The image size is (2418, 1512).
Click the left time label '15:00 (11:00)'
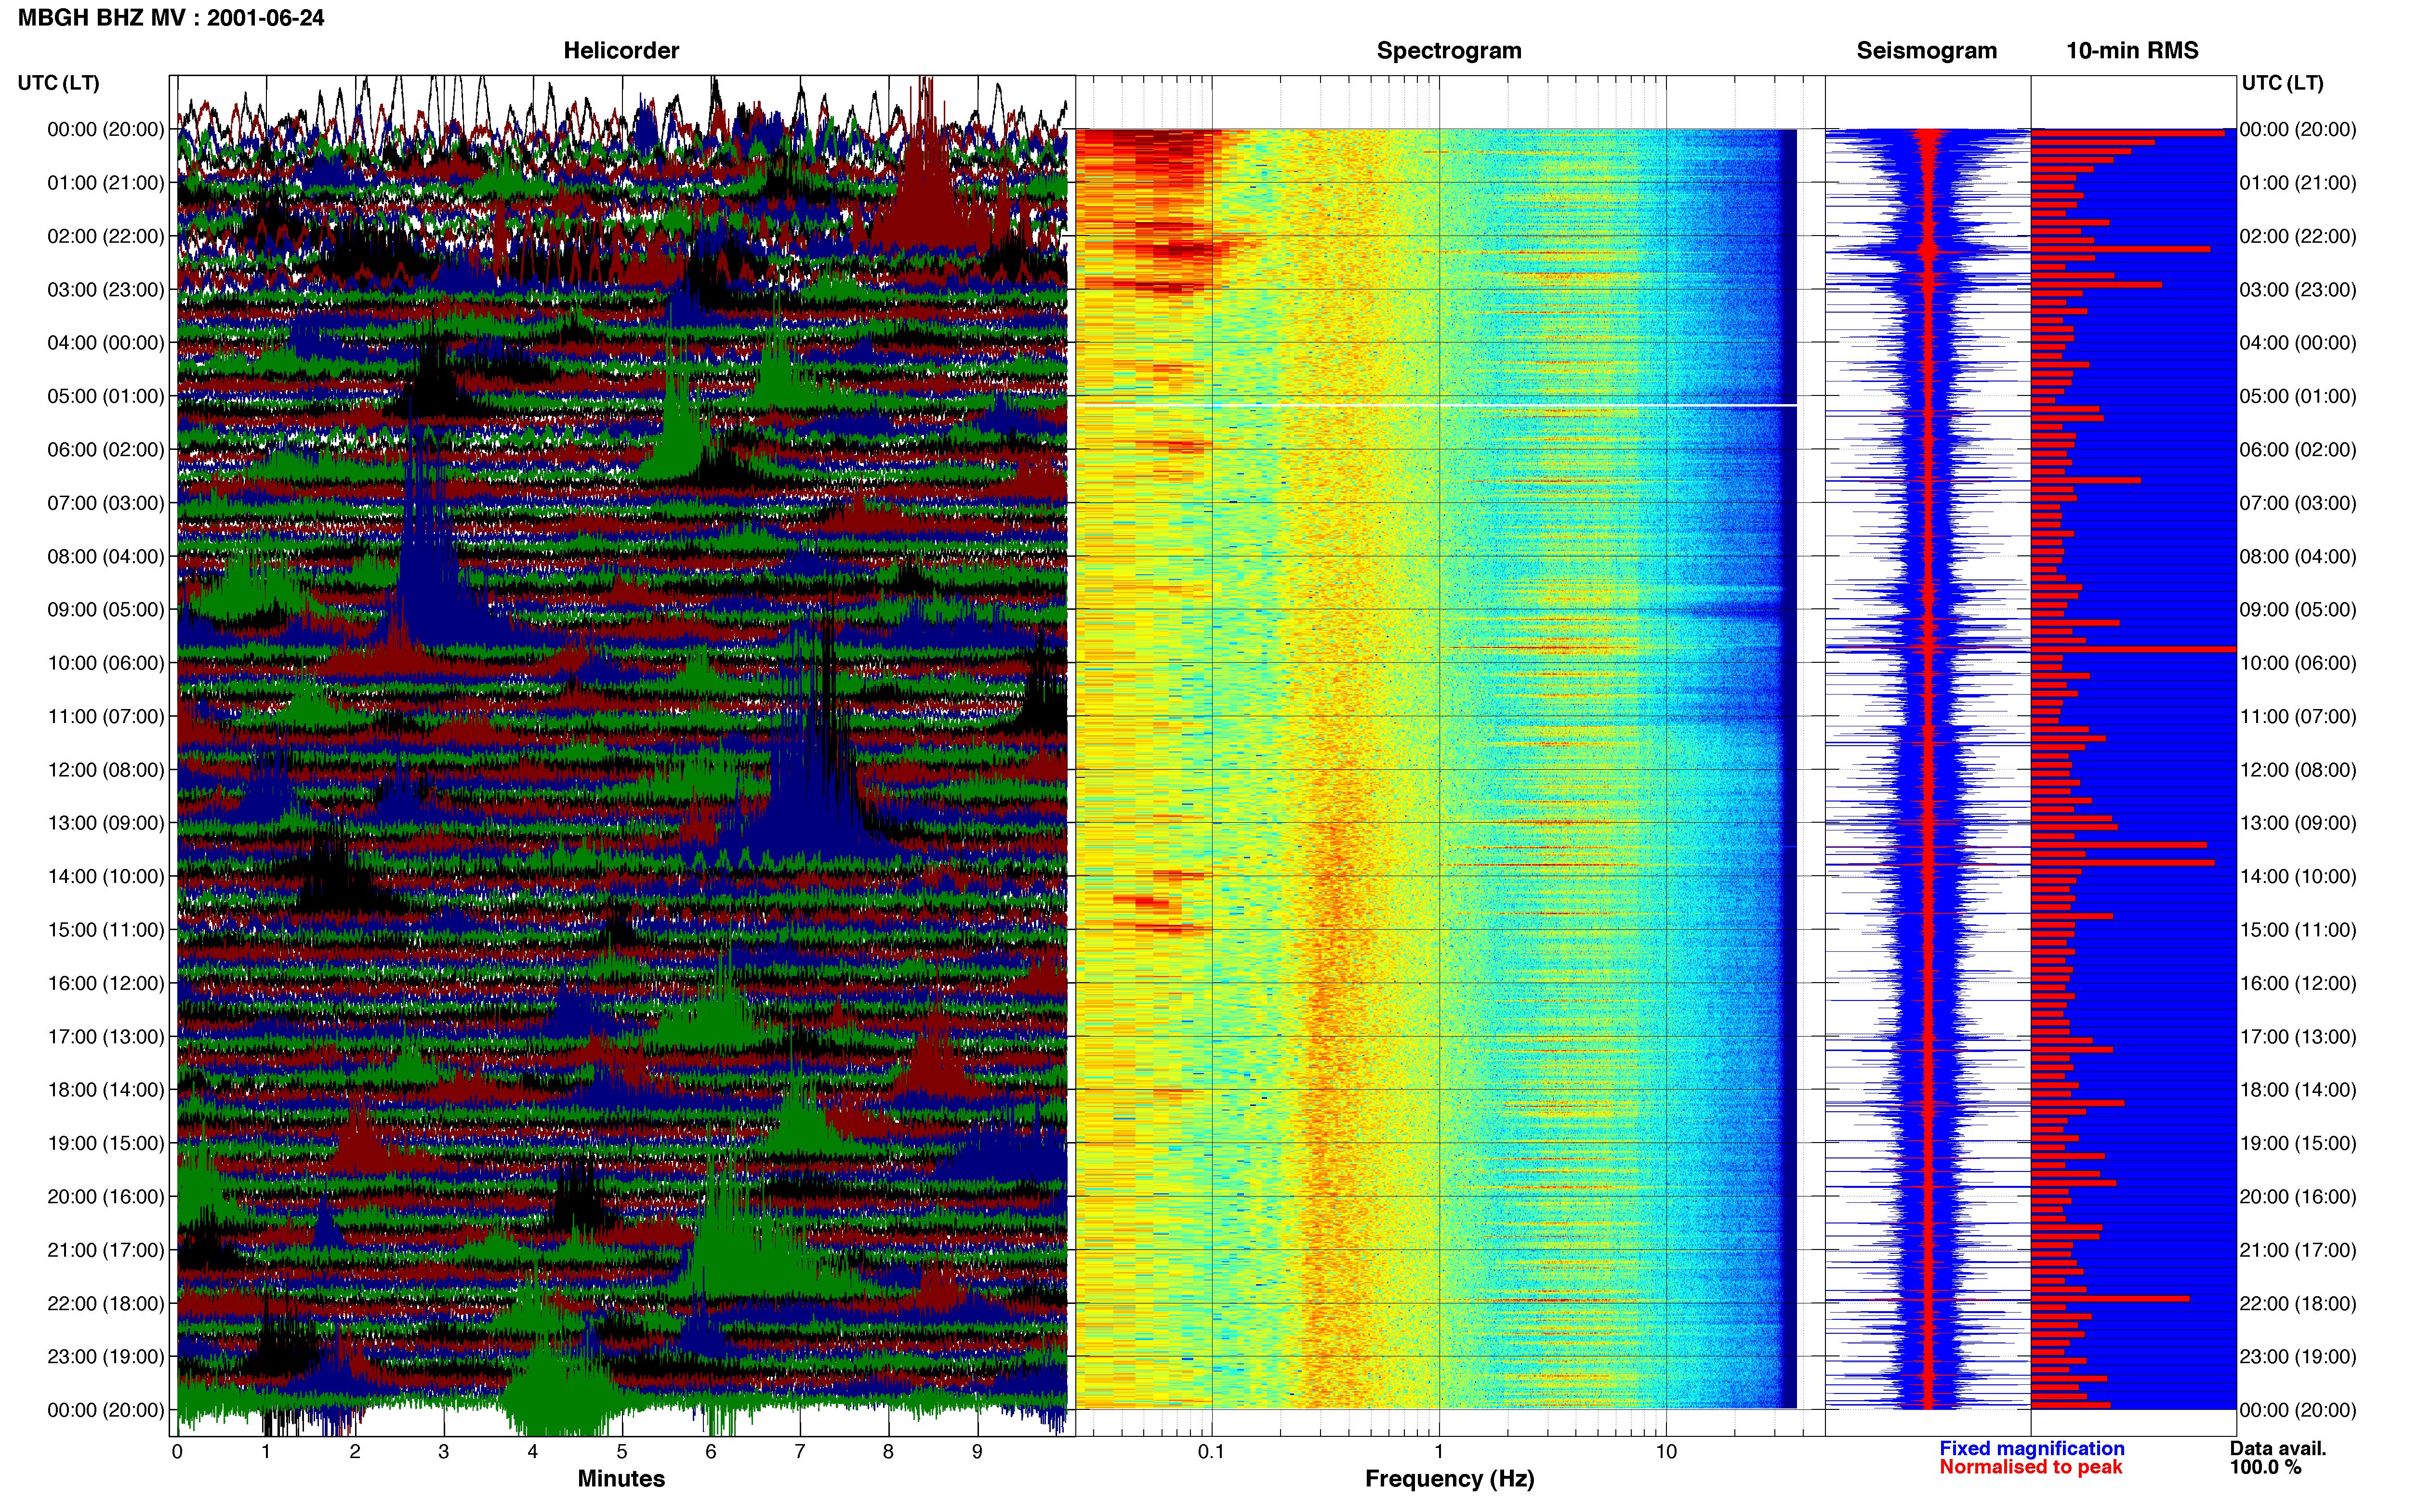(106, 930)
